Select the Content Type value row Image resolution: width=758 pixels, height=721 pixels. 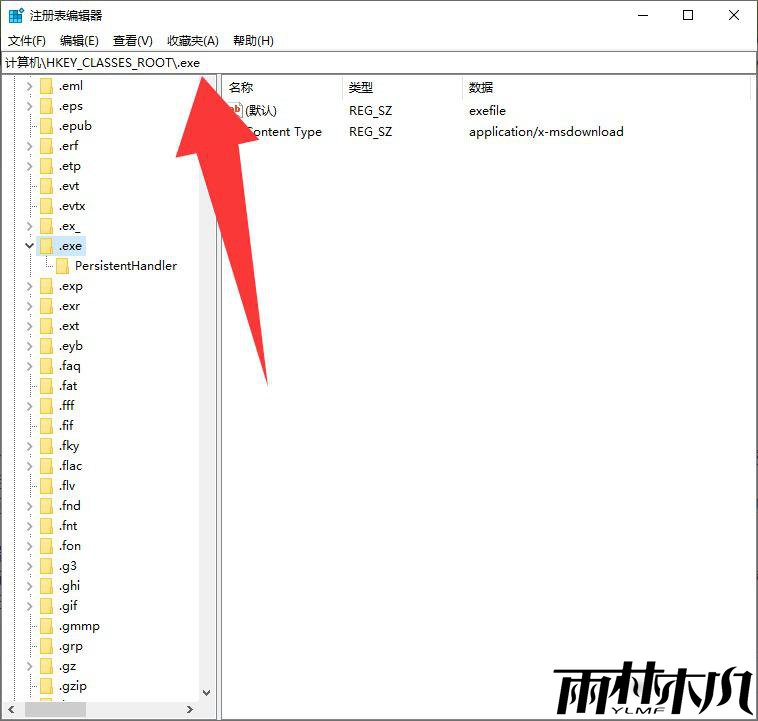[x=285, y=132]
